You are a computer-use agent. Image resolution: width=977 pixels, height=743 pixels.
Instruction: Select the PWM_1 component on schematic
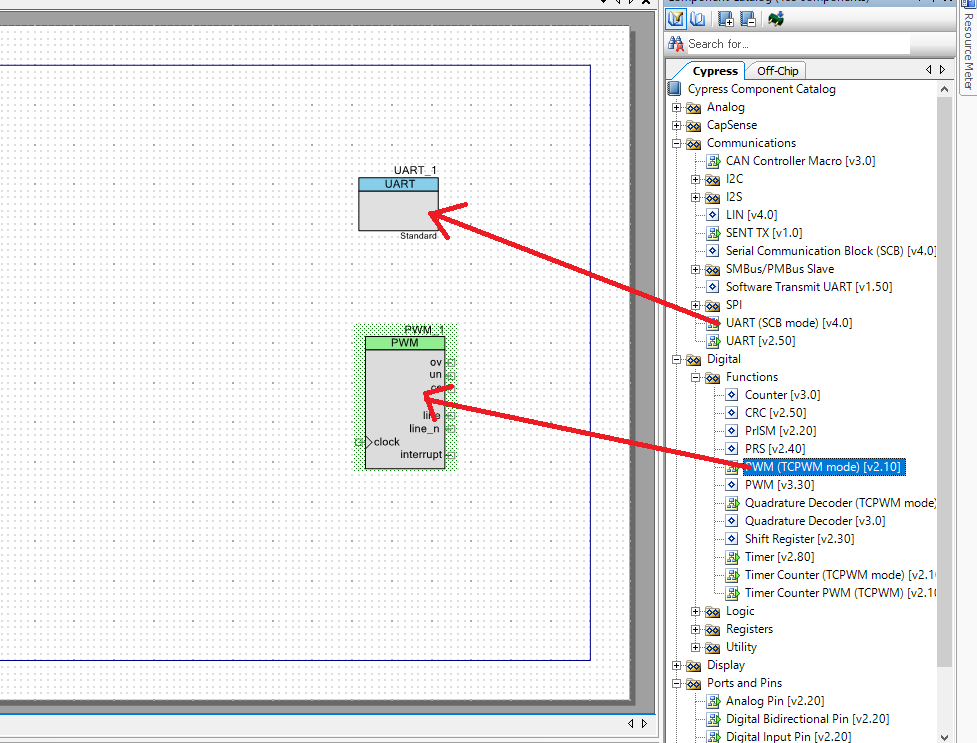(405, 403)
